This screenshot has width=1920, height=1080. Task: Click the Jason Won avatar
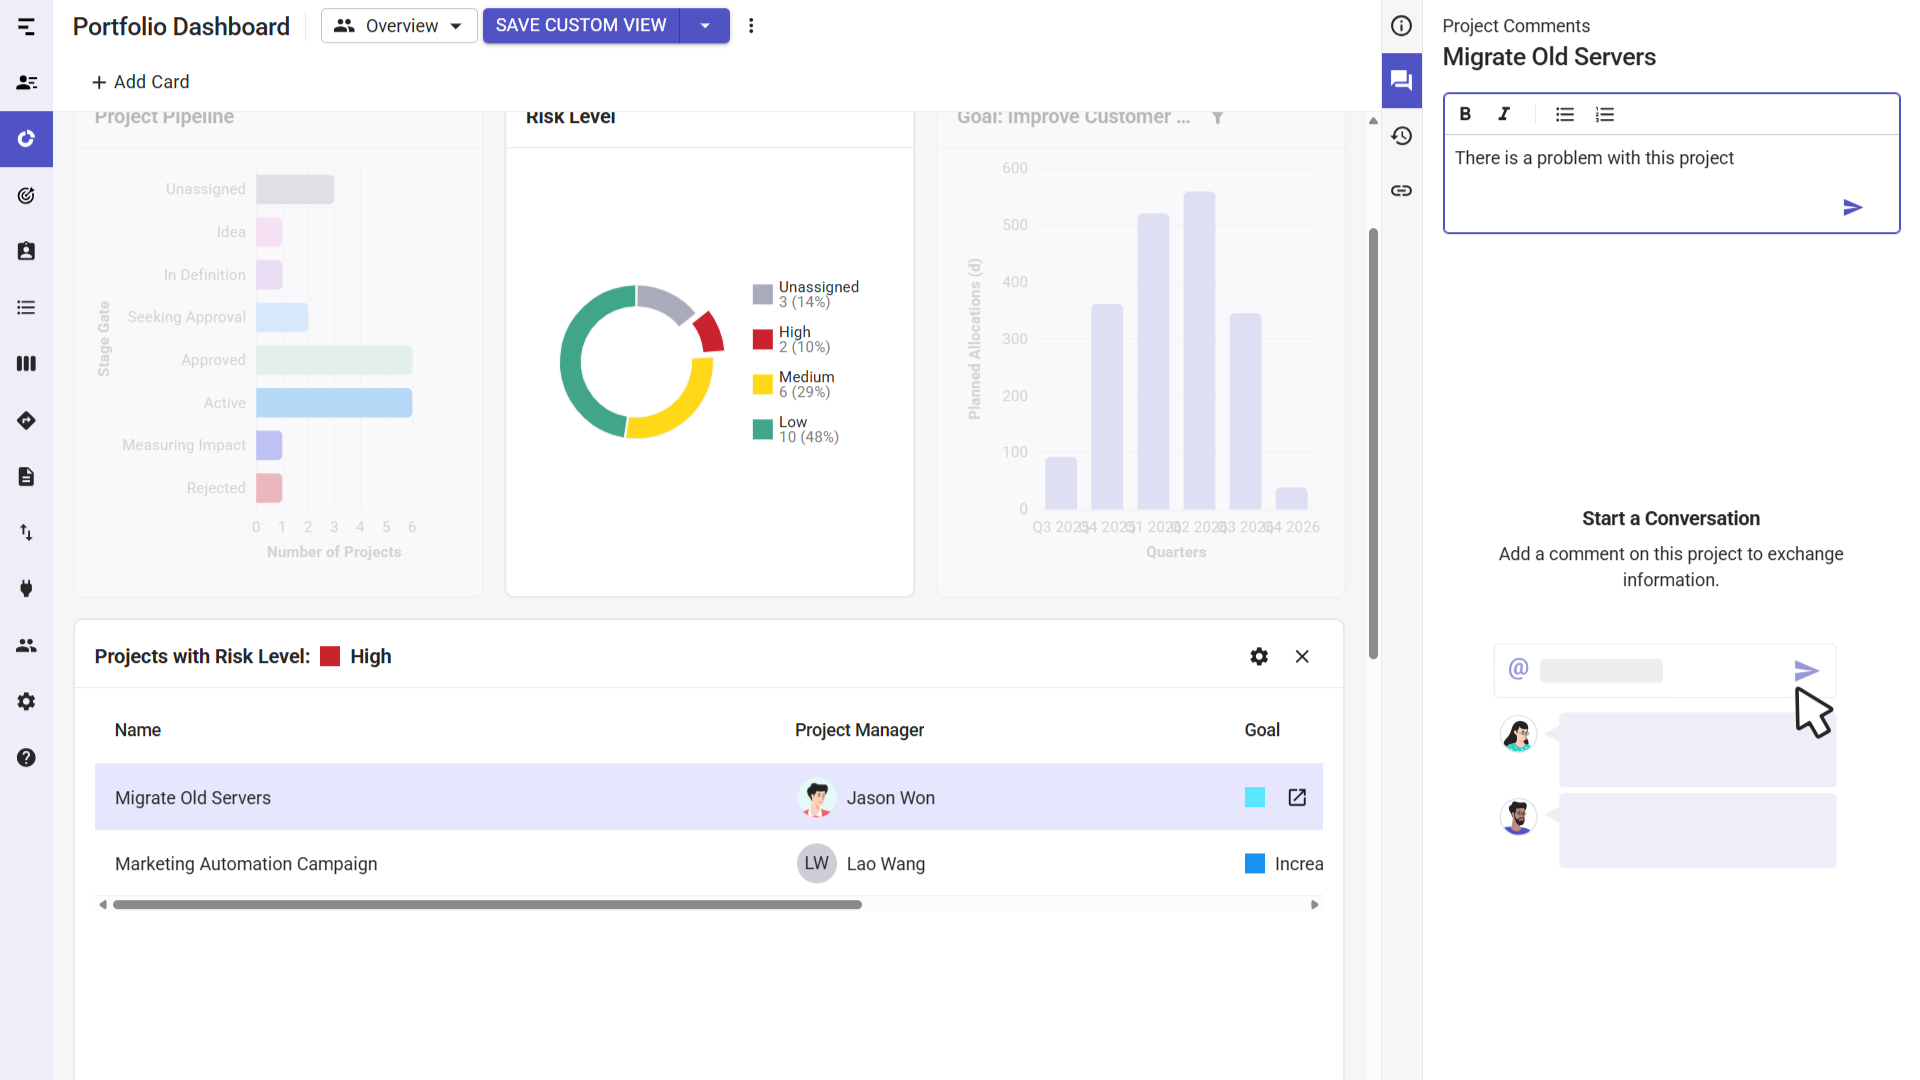click(x=816, y=797)
